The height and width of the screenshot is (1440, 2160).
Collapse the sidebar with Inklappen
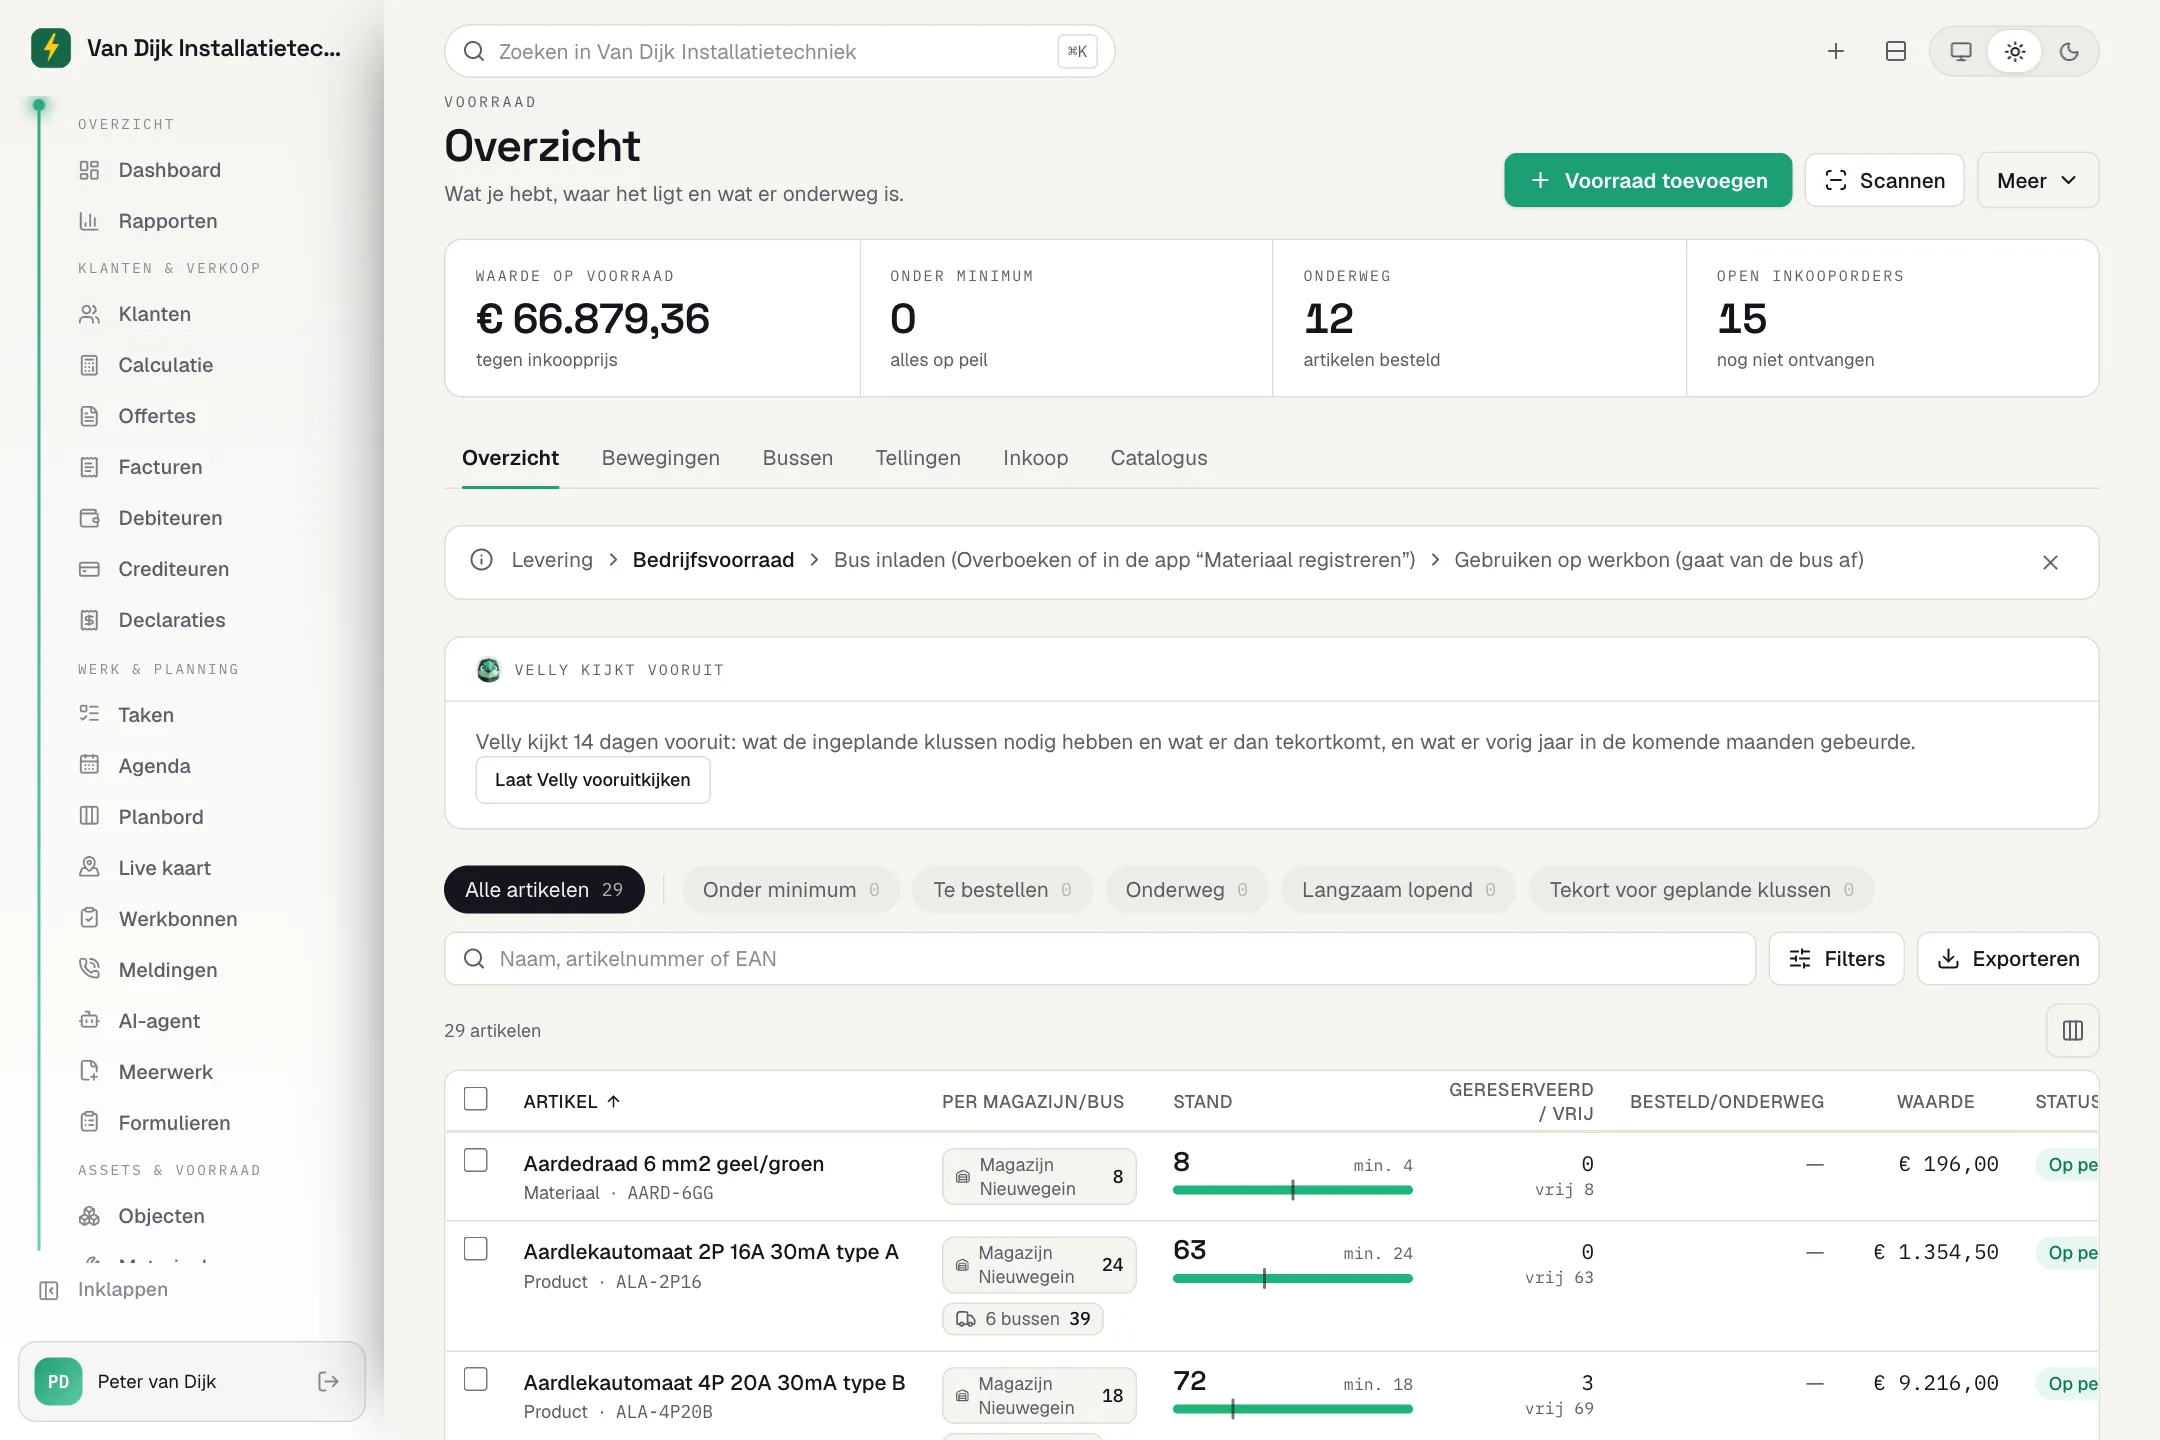coord(104,1290)
